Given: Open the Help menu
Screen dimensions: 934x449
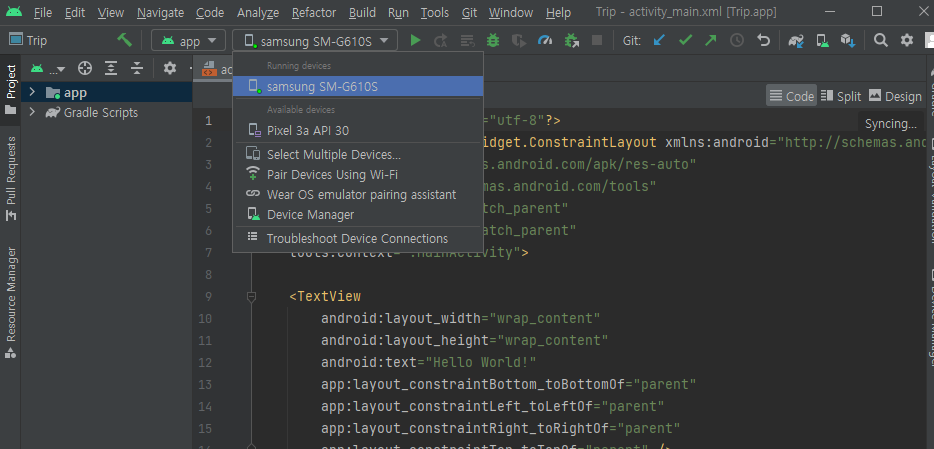Looking at the screenshot, I should pyautogui.click(x=558, y=13).
